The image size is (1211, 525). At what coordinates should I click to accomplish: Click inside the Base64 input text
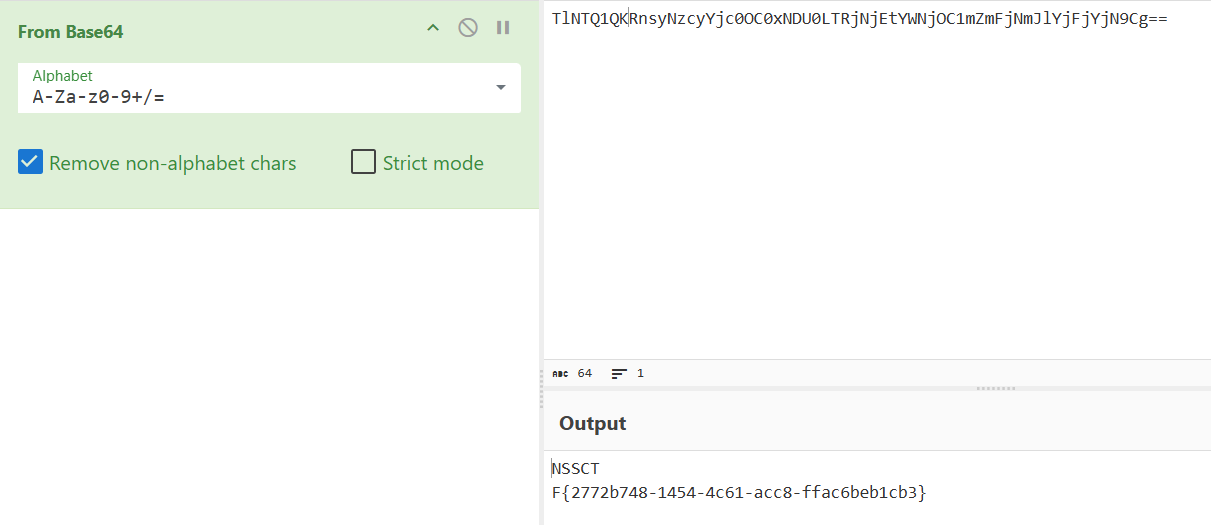[860, 18]
